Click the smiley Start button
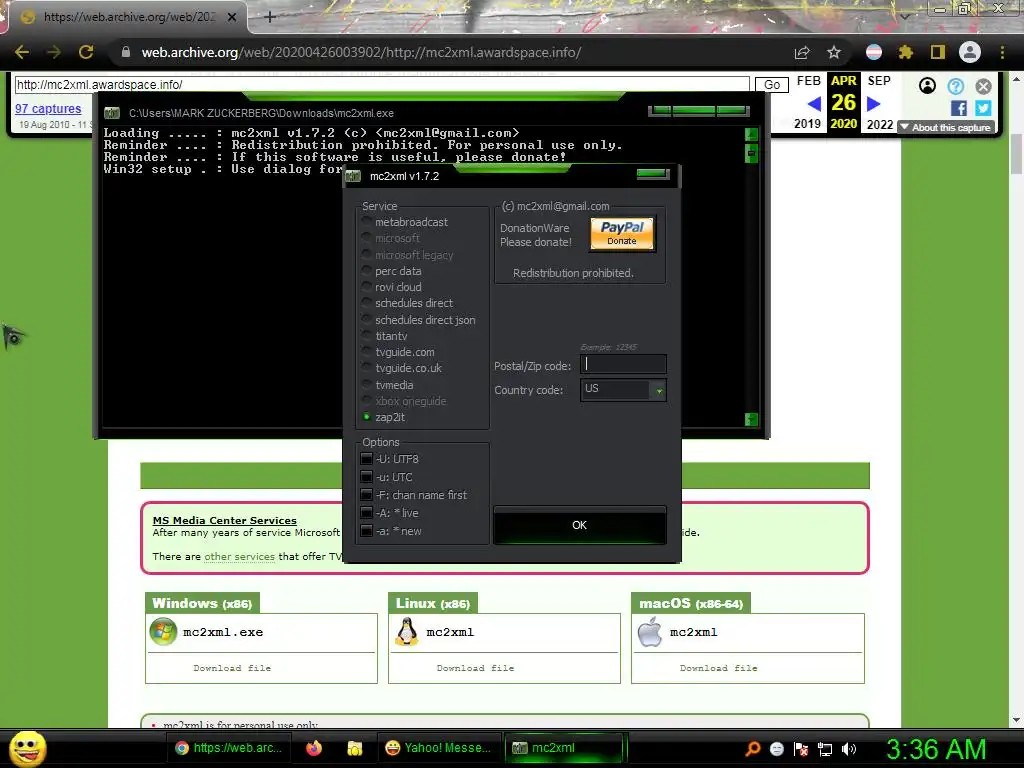Image resolution: width=1024 pixels, height=768 pixels. coord(27,748)
